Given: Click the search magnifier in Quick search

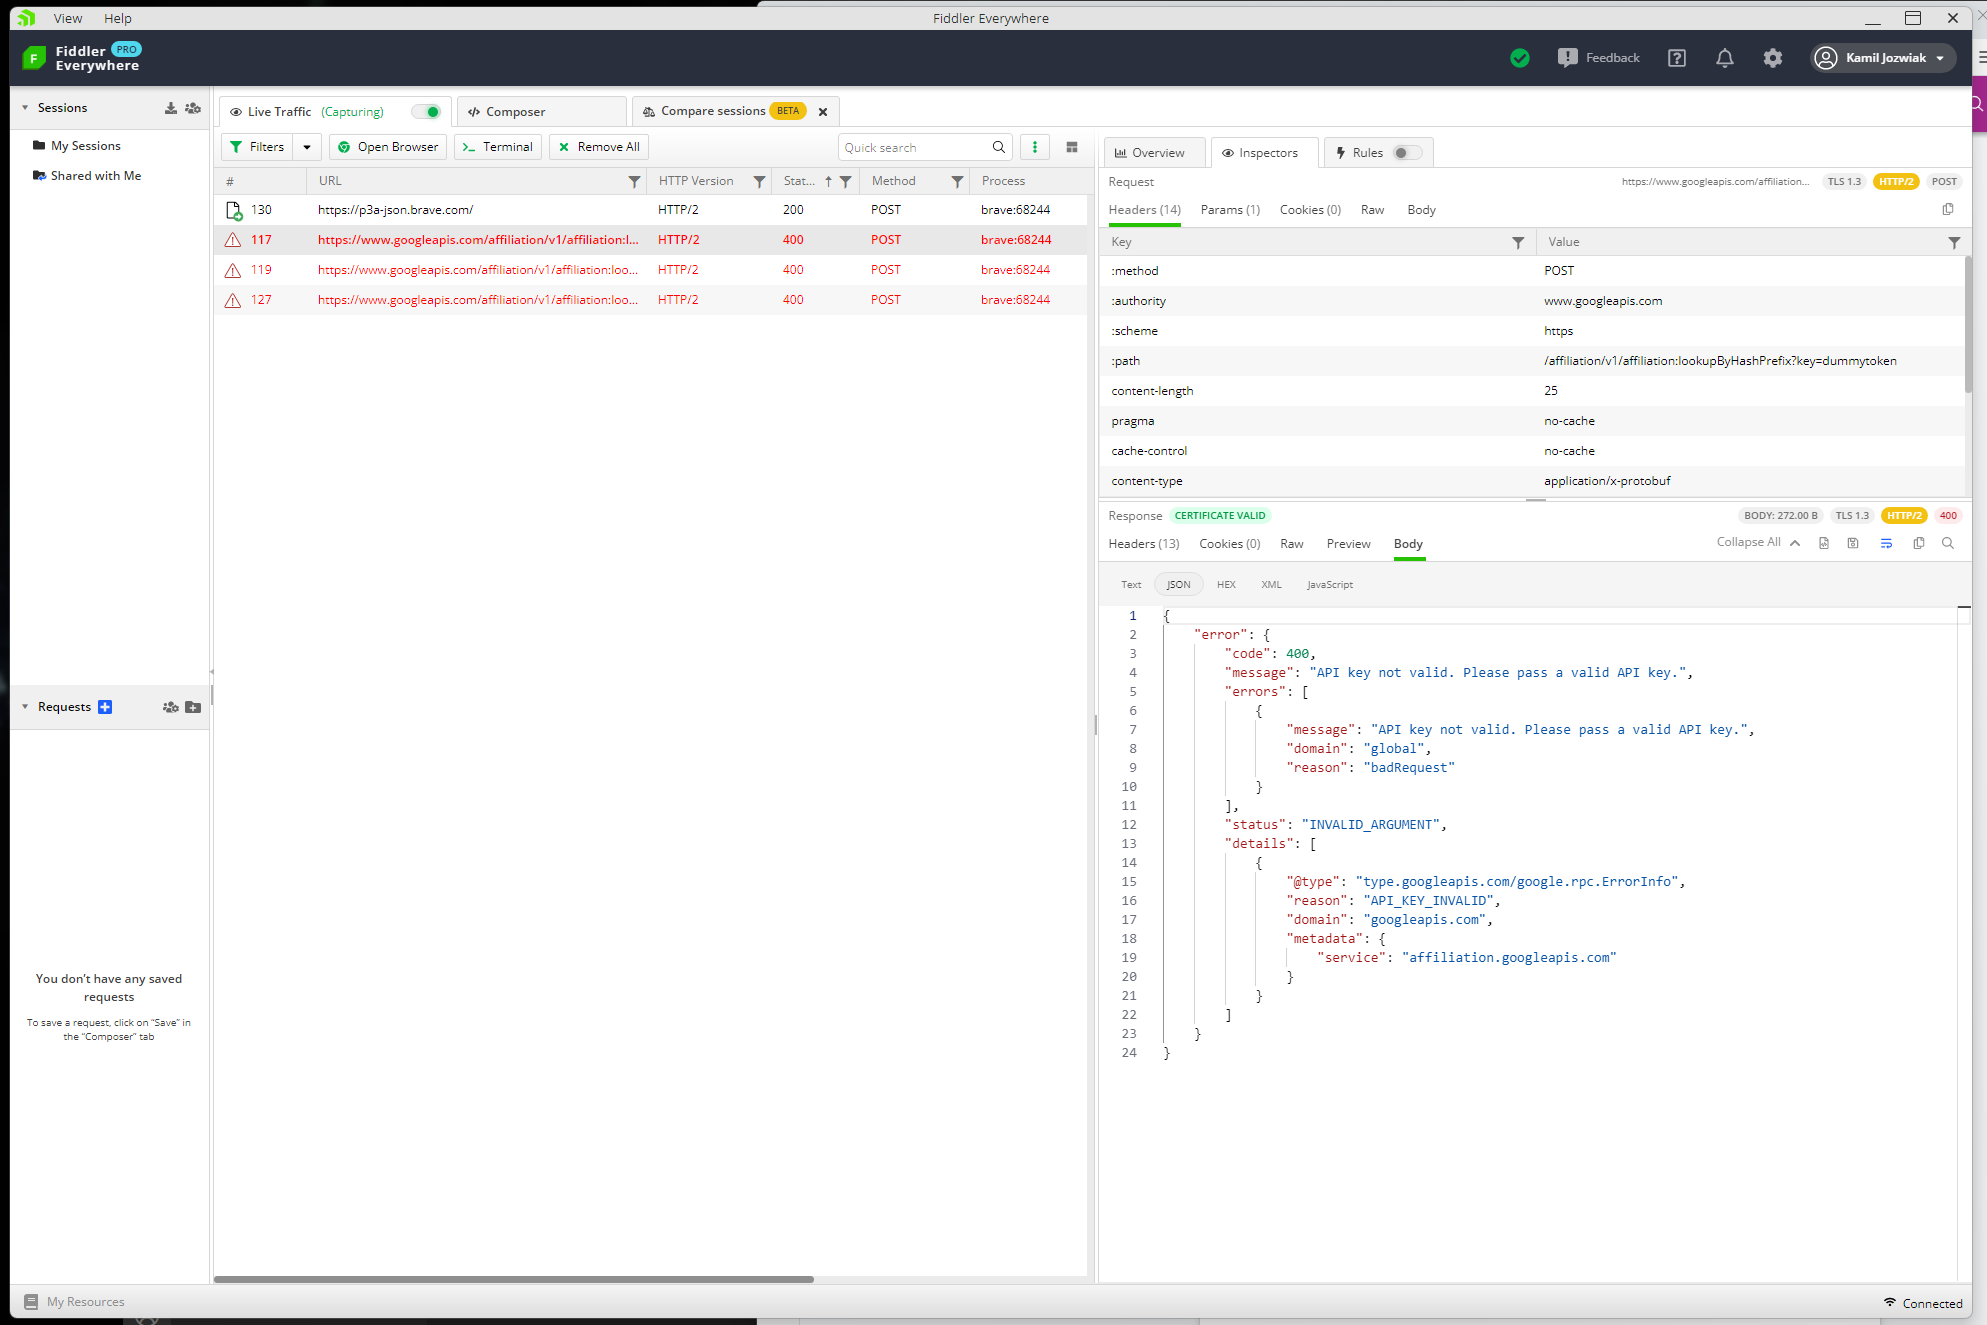Looking at the screenshot, I should click(x=998, y=147).
